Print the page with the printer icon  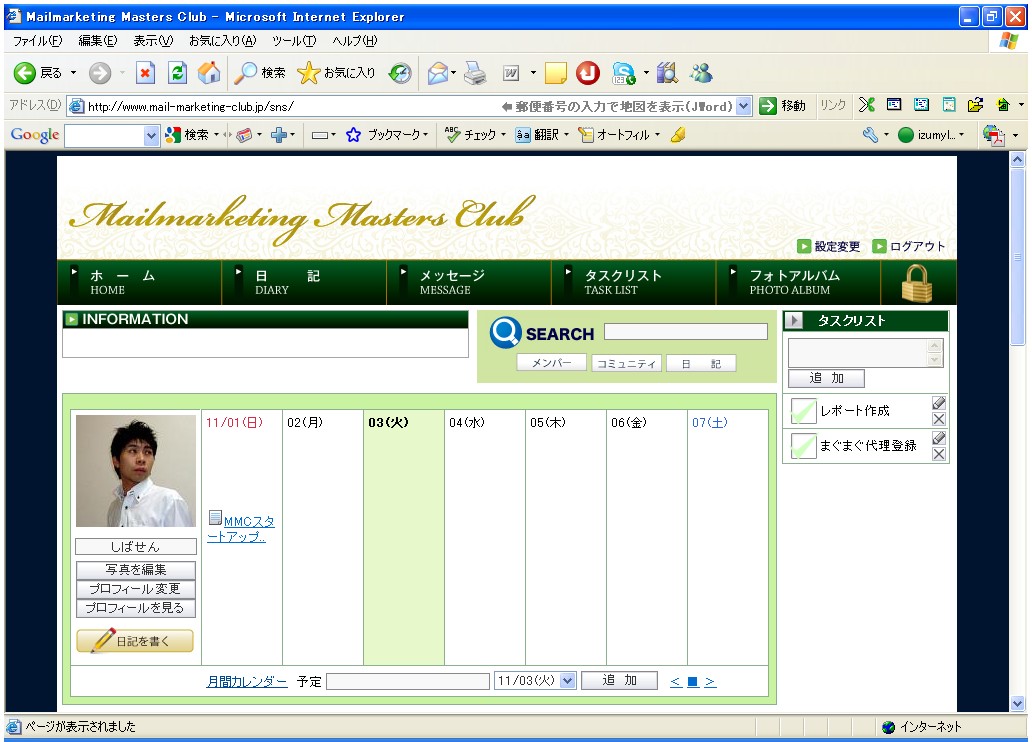[x=475, y=72]
